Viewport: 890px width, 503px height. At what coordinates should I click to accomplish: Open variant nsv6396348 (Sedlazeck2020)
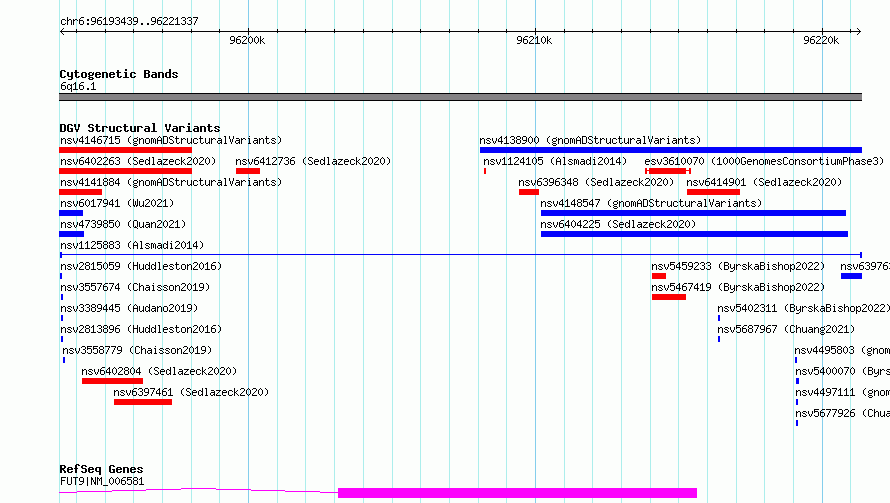(596, 182)
